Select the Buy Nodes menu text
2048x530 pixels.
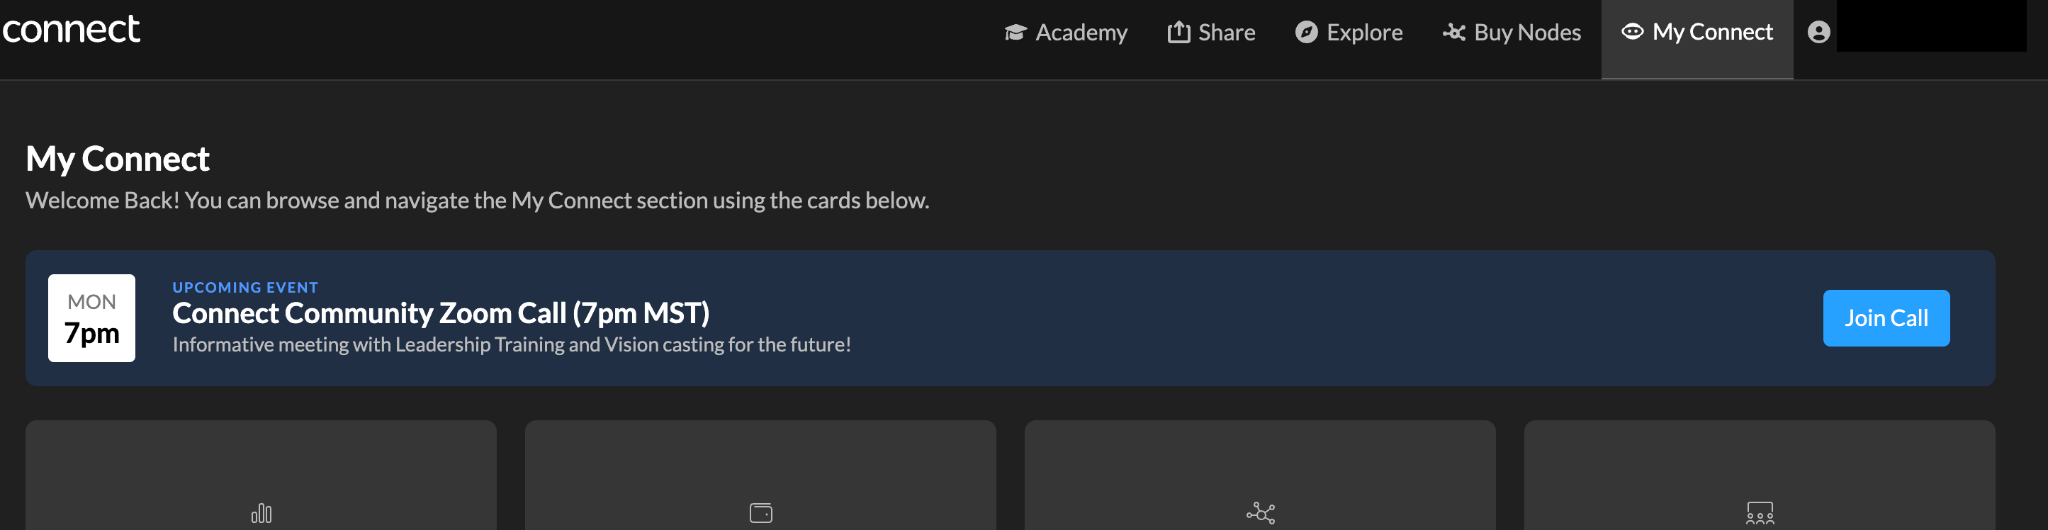point(1527,33)
